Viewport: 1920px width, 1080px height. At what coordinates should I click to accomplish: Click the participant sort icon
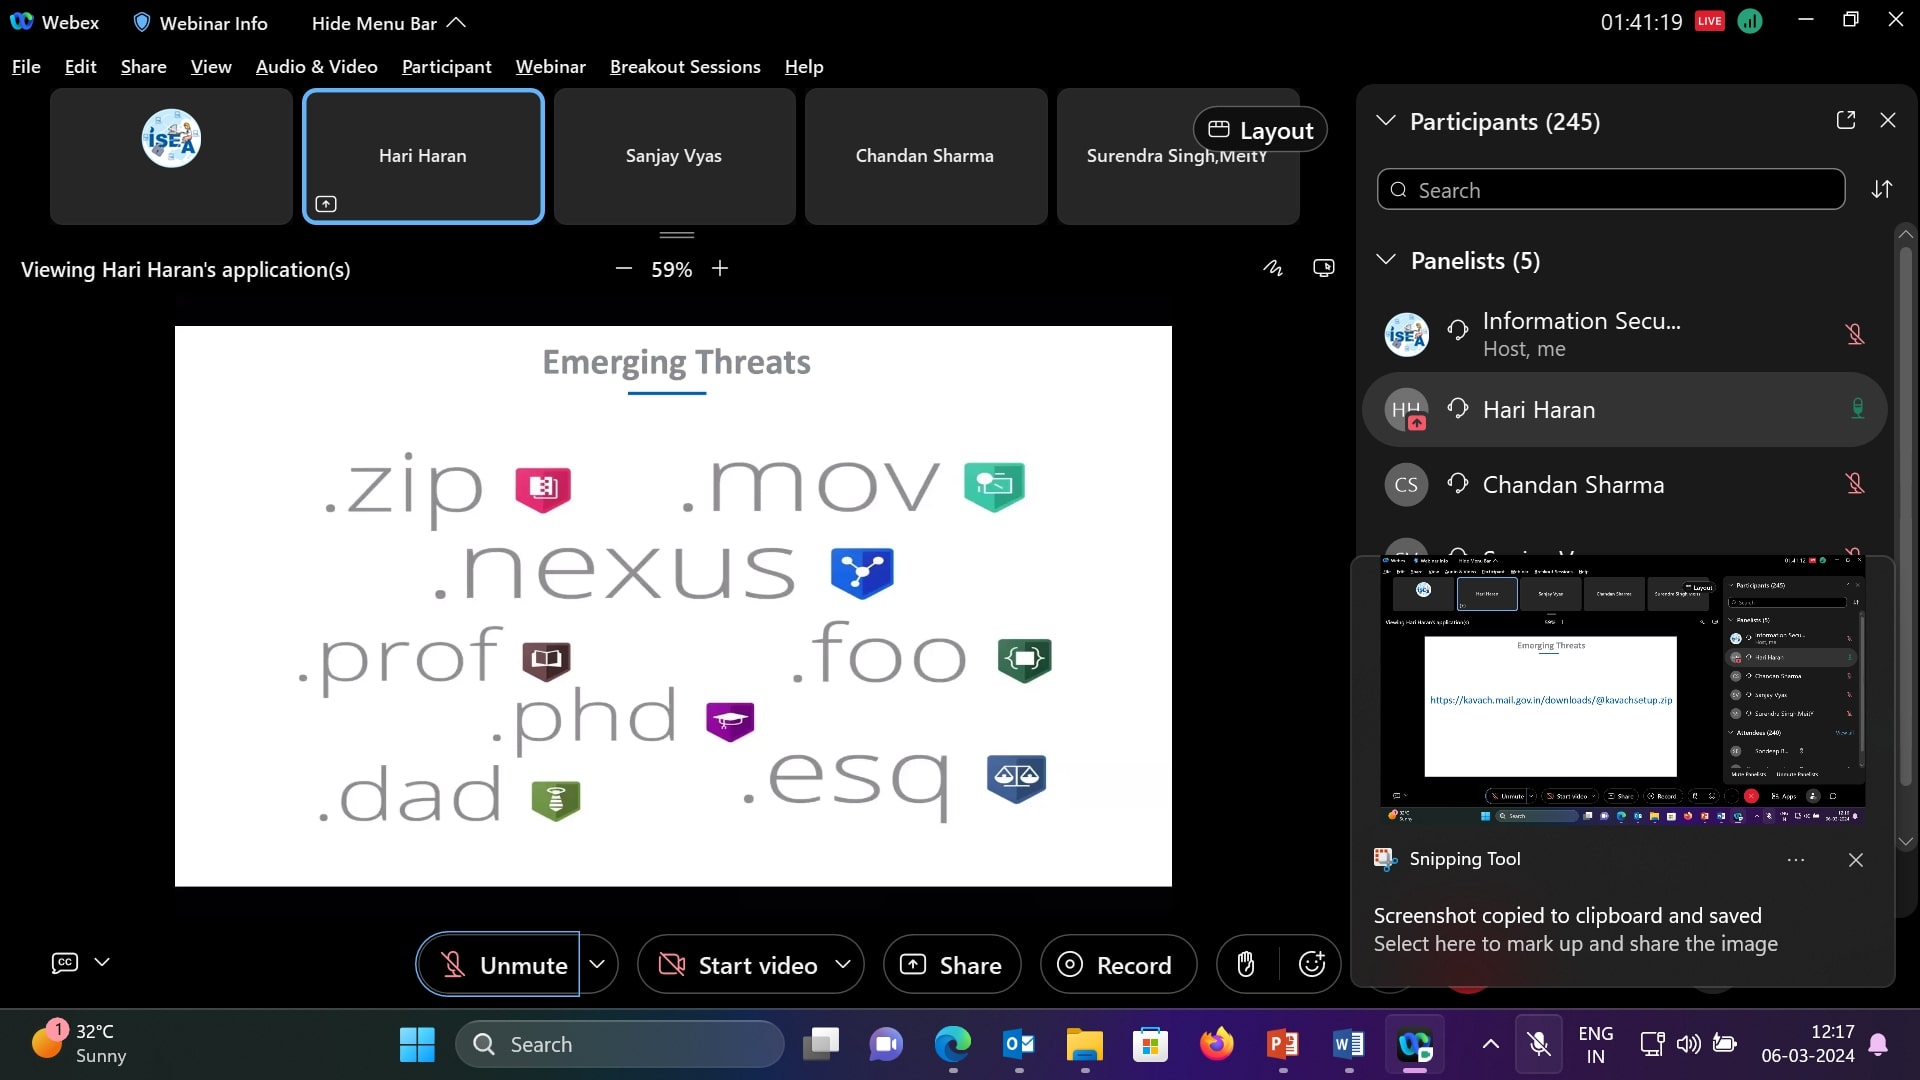click(1882, 190)
